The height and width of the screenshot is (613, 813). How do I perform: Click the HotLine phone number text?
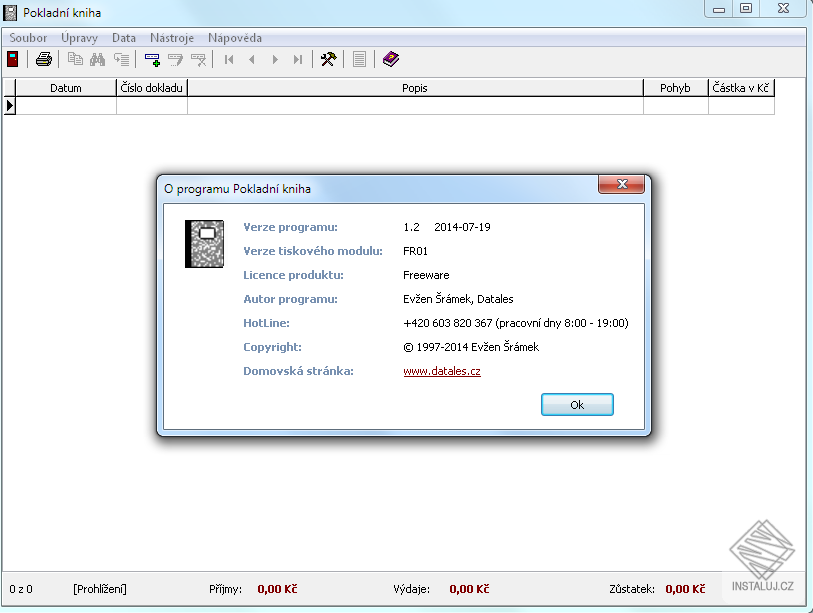click(515, 323)
